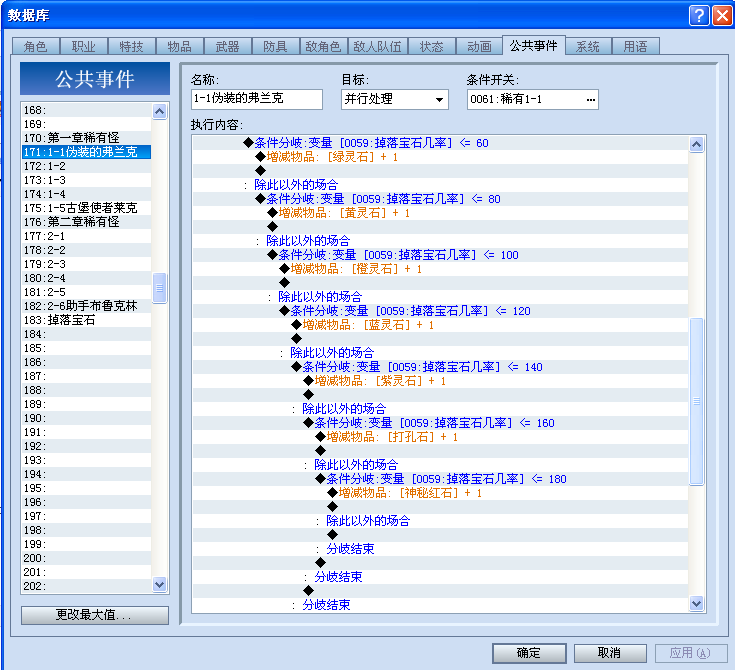Click the help question mark icon
The height and width of the screenshot is (670, 735).
(x=699, y=15)
